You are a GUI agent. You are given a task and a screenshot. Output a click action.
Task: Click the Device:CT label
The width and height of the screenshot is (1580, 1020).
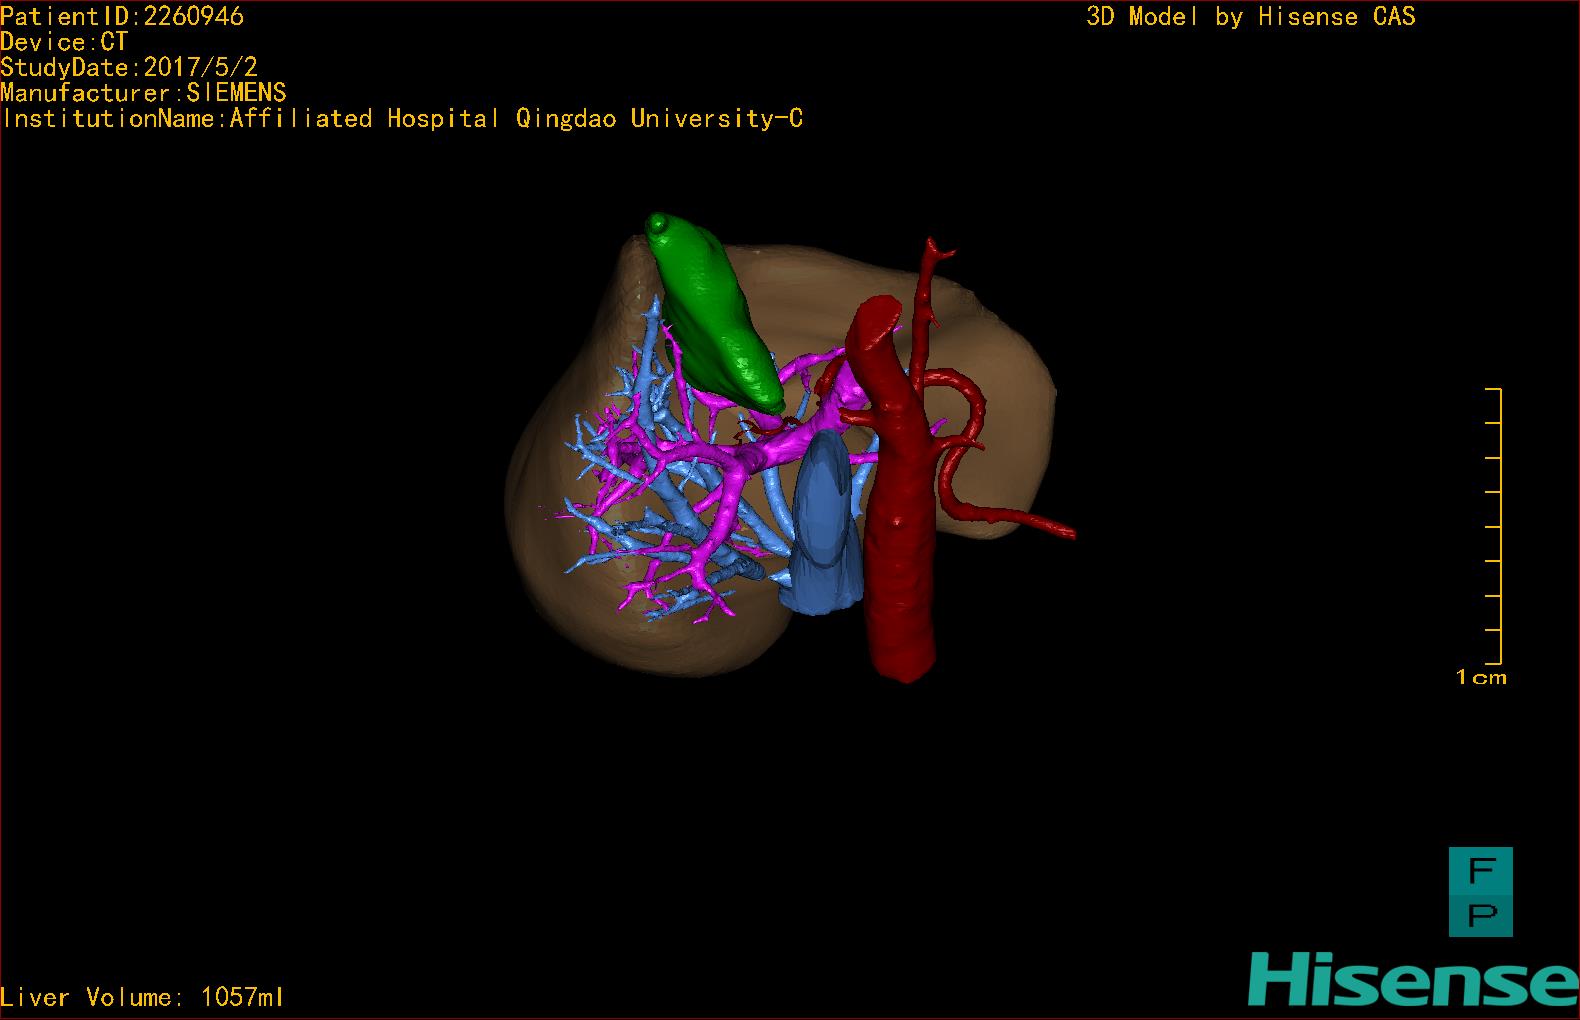tap(64, 42)
